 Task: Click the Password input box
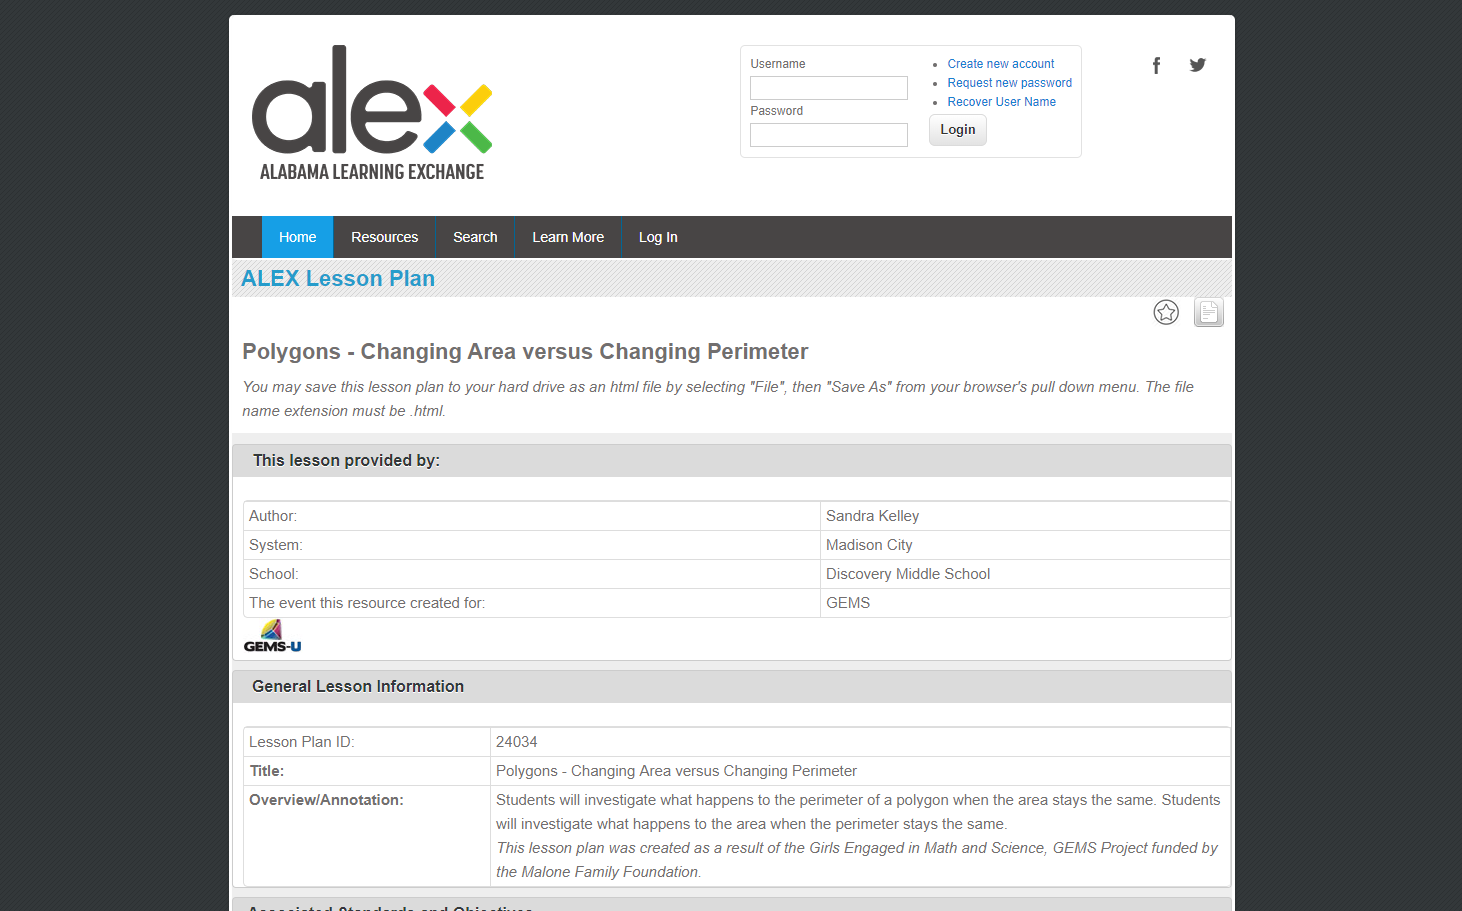click(x=828, y=134)
